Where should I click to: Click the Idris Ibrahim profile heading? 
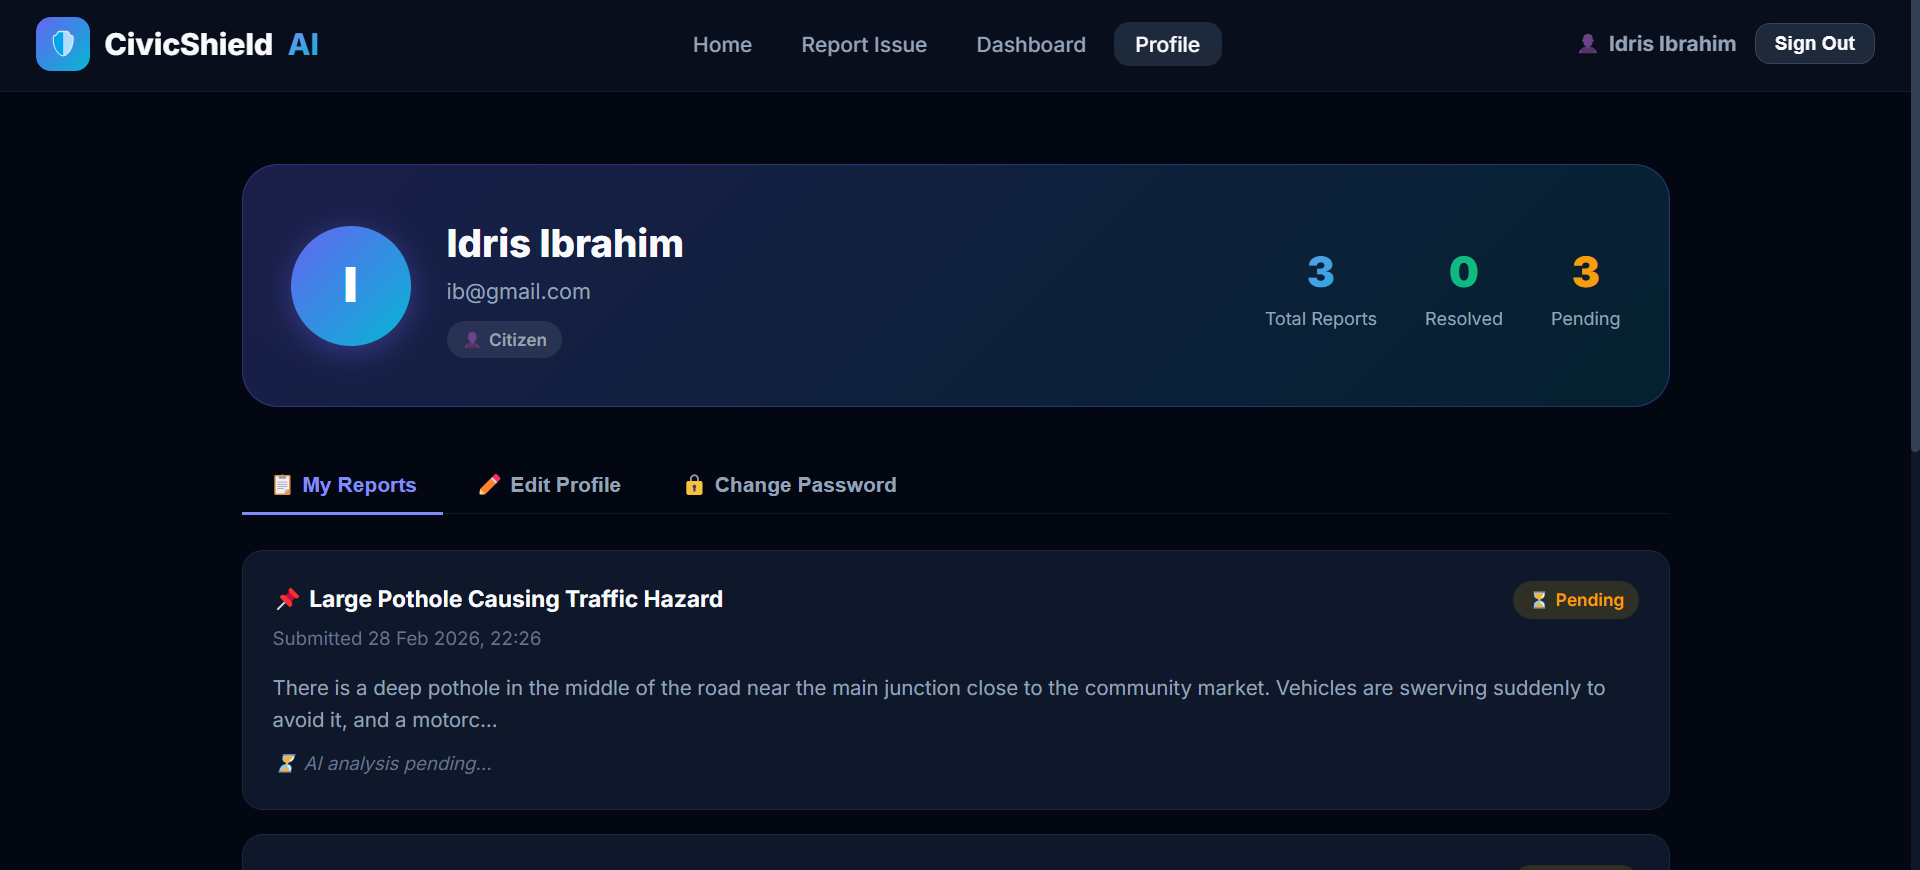(x=565, y=243)
